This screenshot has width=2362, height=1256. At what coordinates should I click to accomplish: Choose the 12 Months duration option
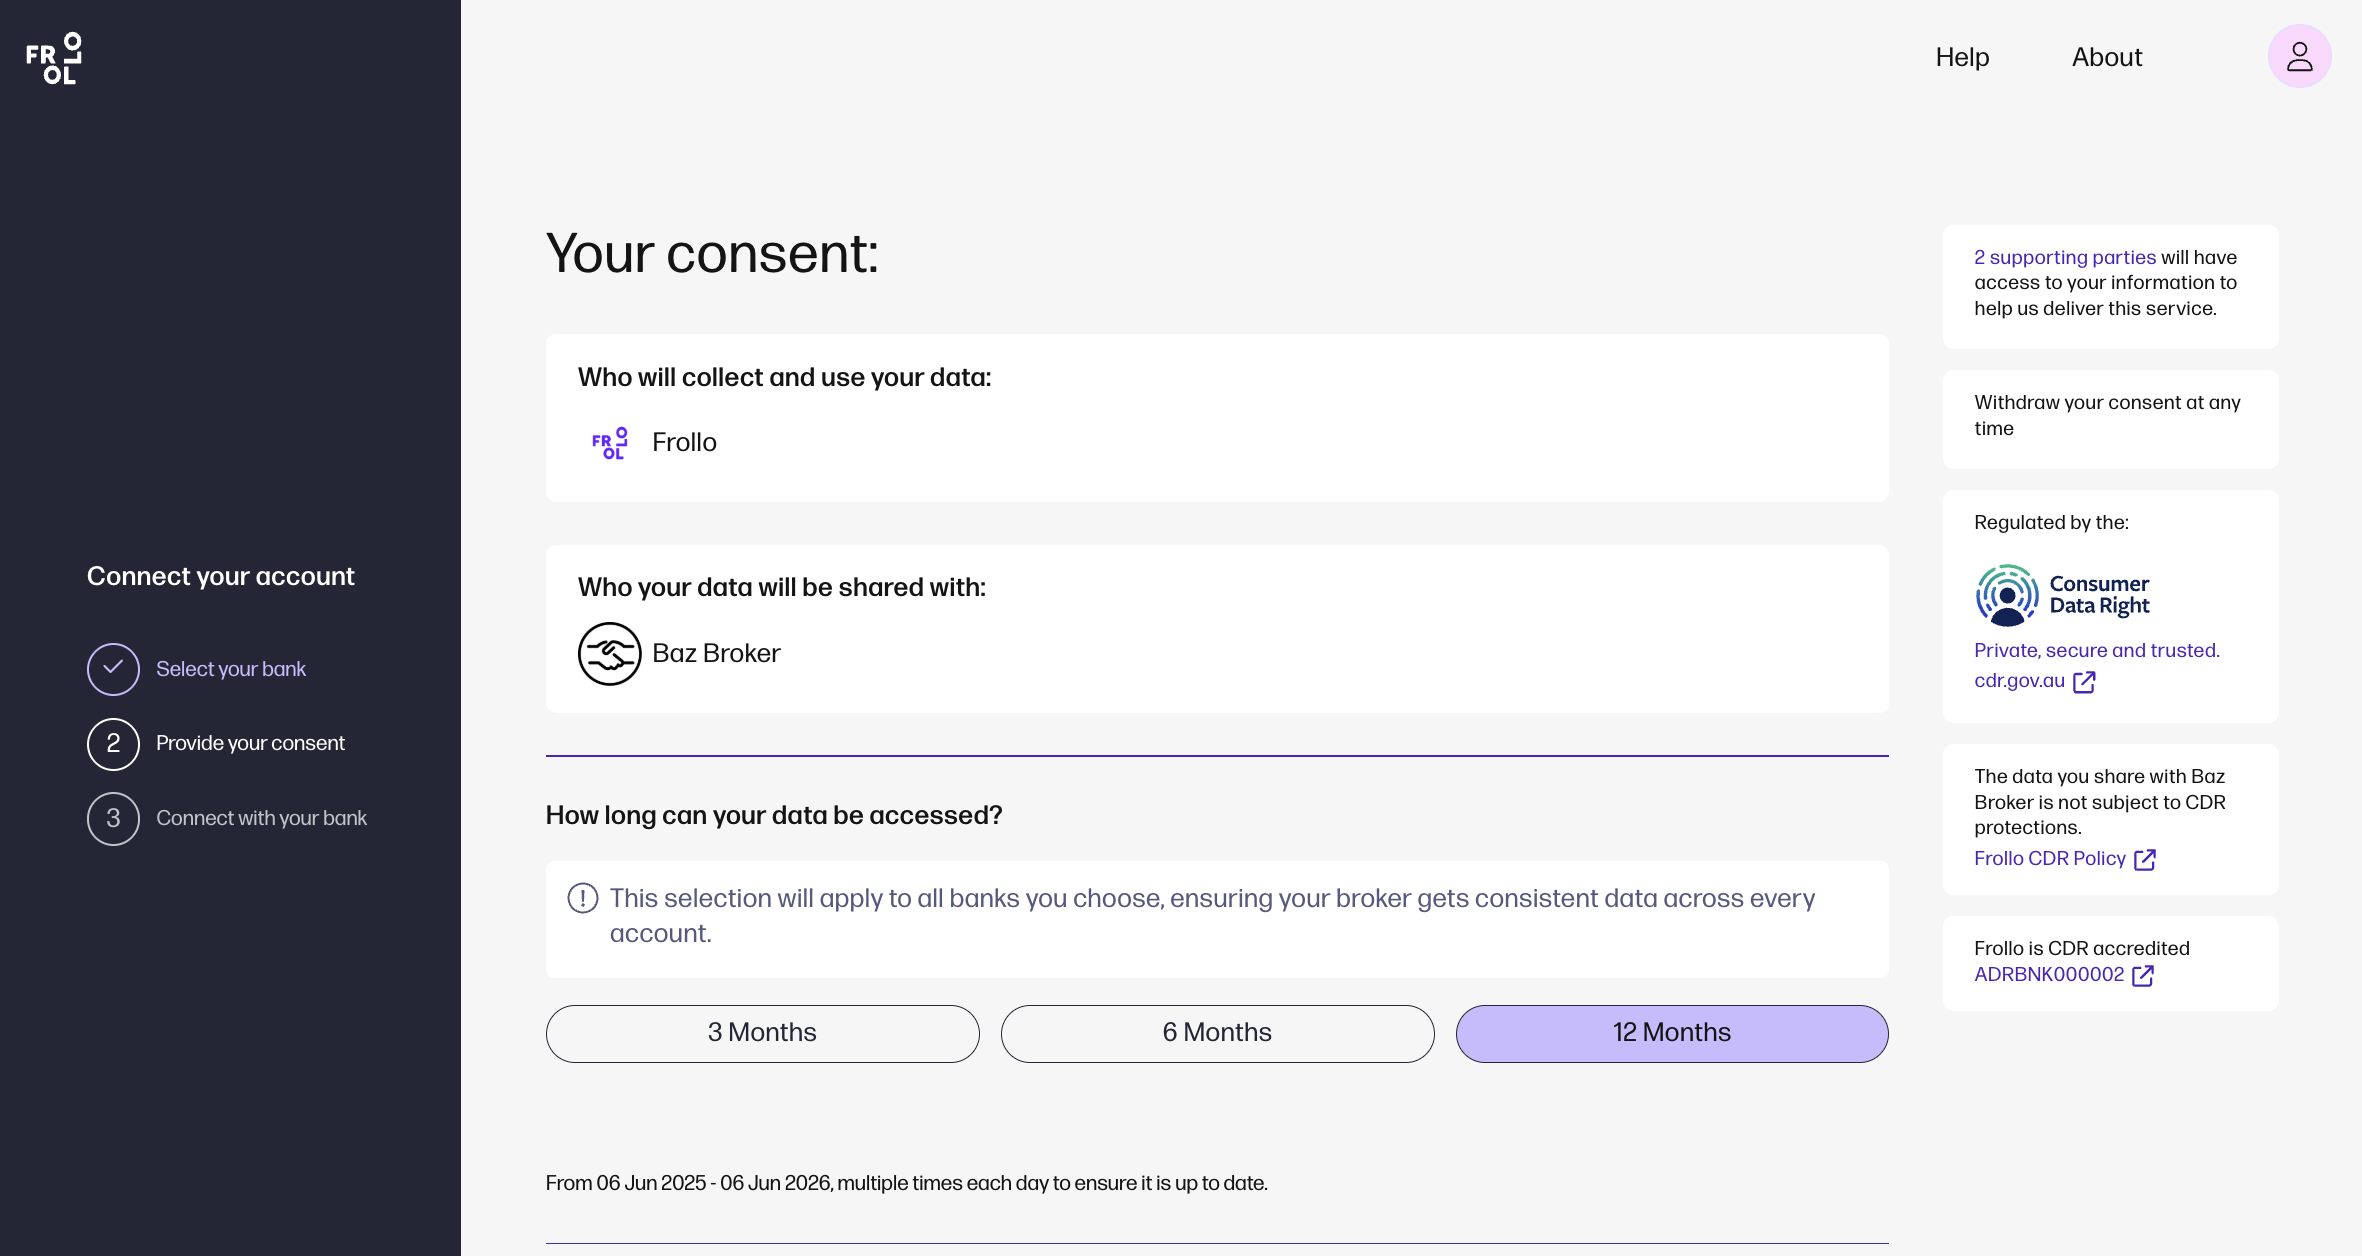click(x=1671, y=1033)
